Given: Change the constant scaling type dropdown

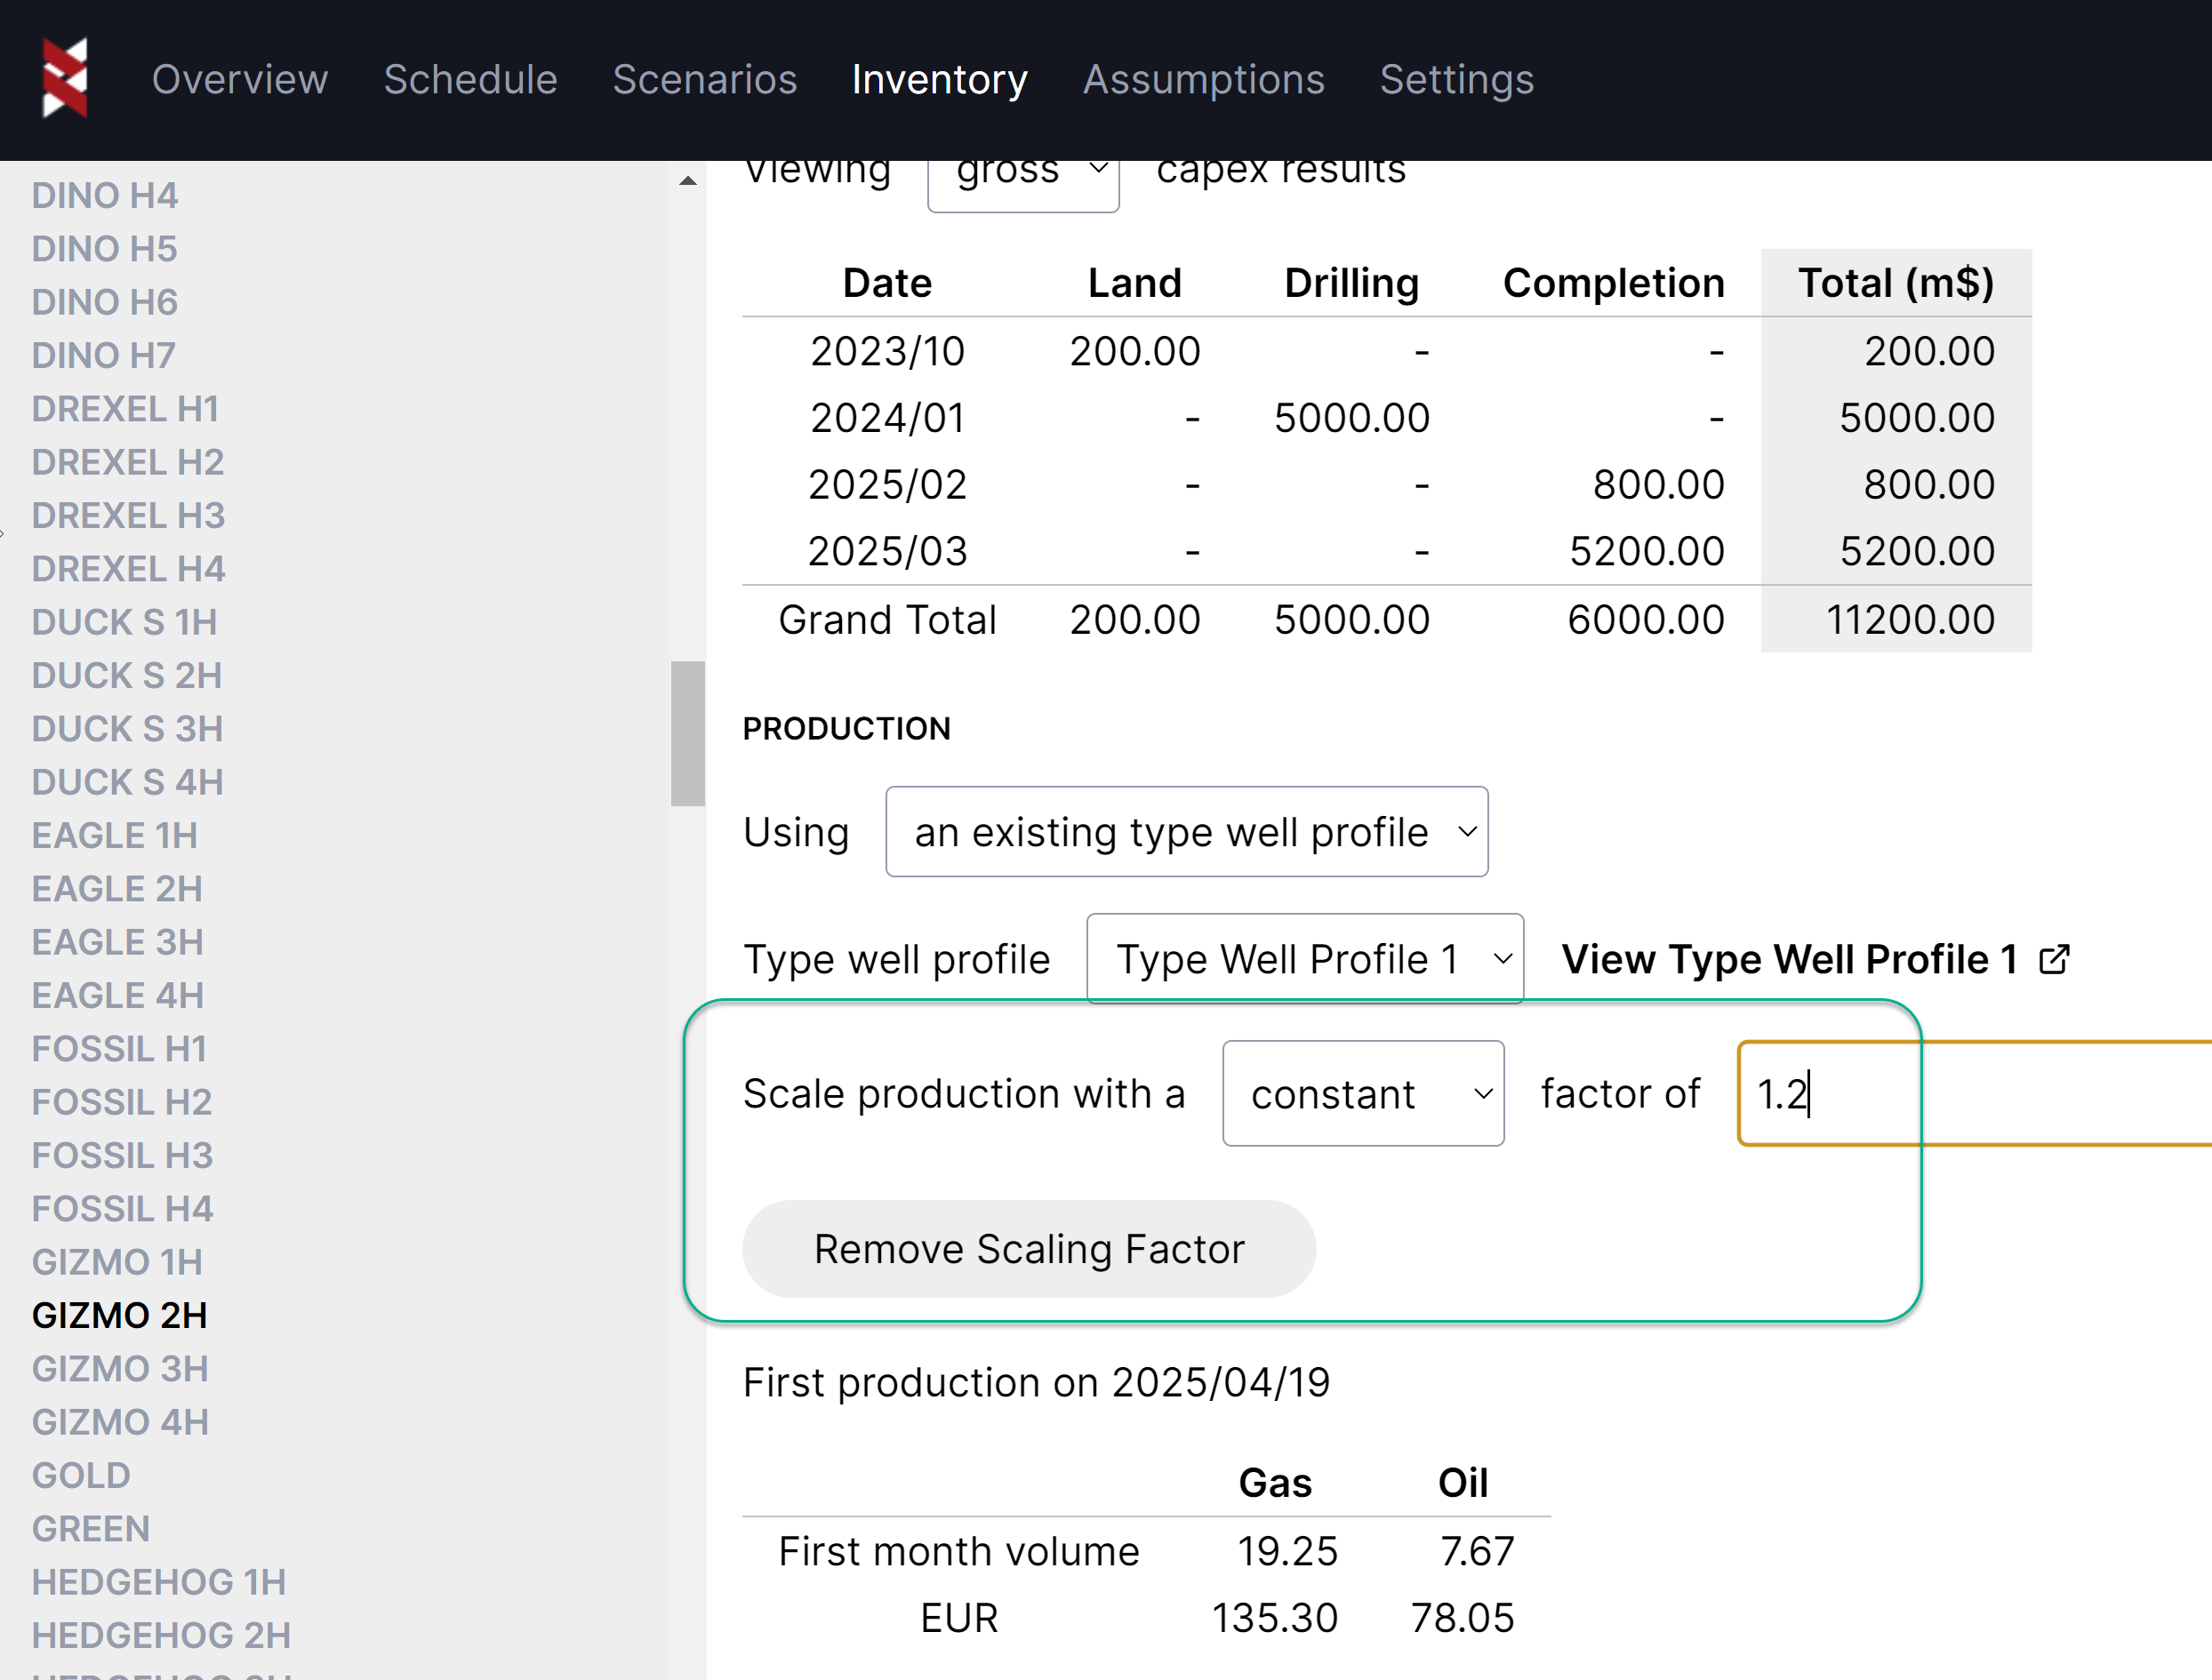Looking at the screenshot, I should [x=1362, y=1094].
